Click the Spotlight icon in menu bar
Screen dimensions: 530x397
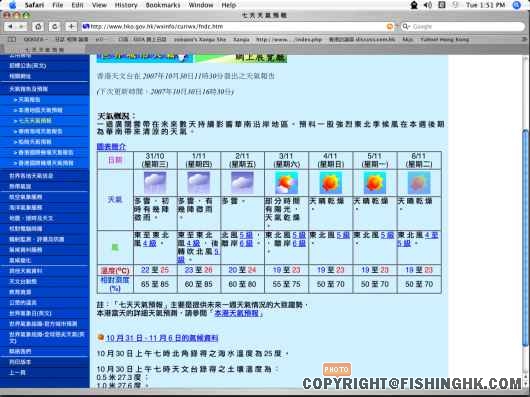point(516,5)
